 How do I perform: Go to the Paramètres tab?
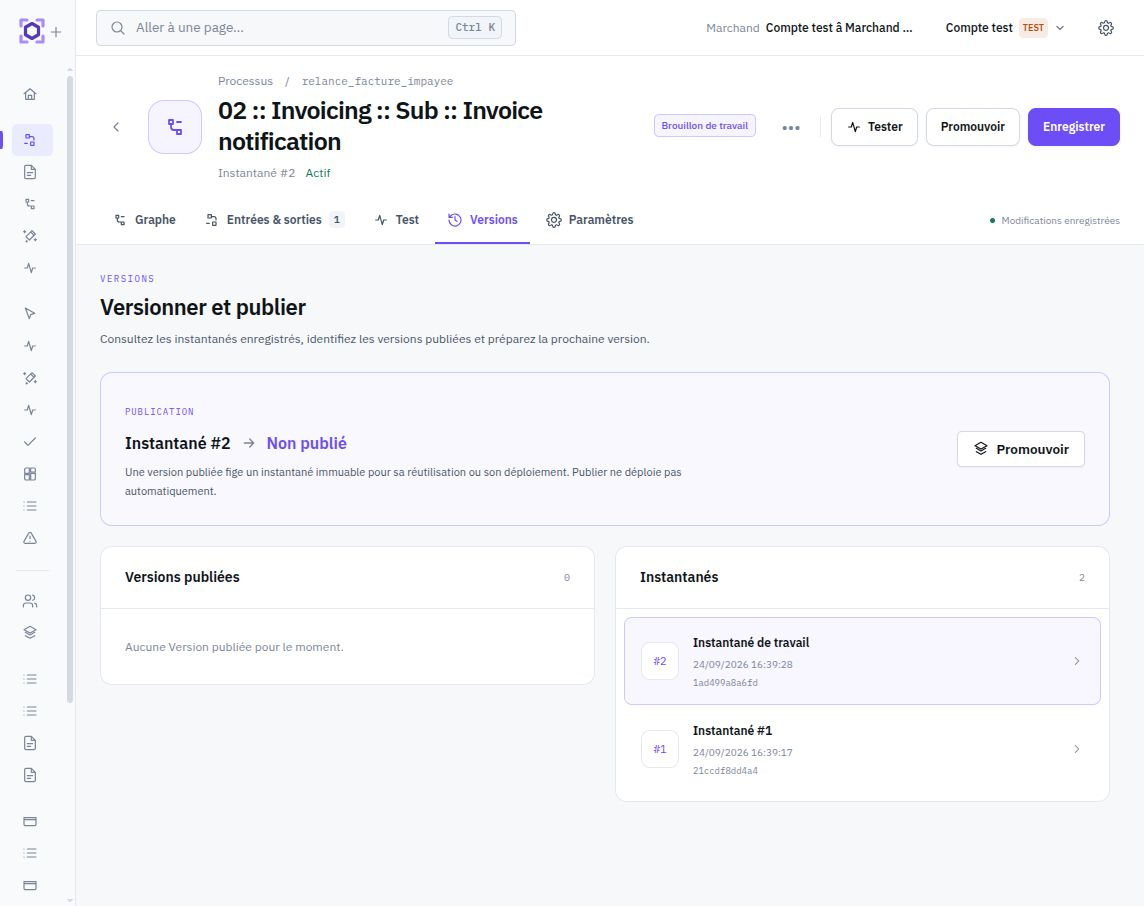[590, 220]
